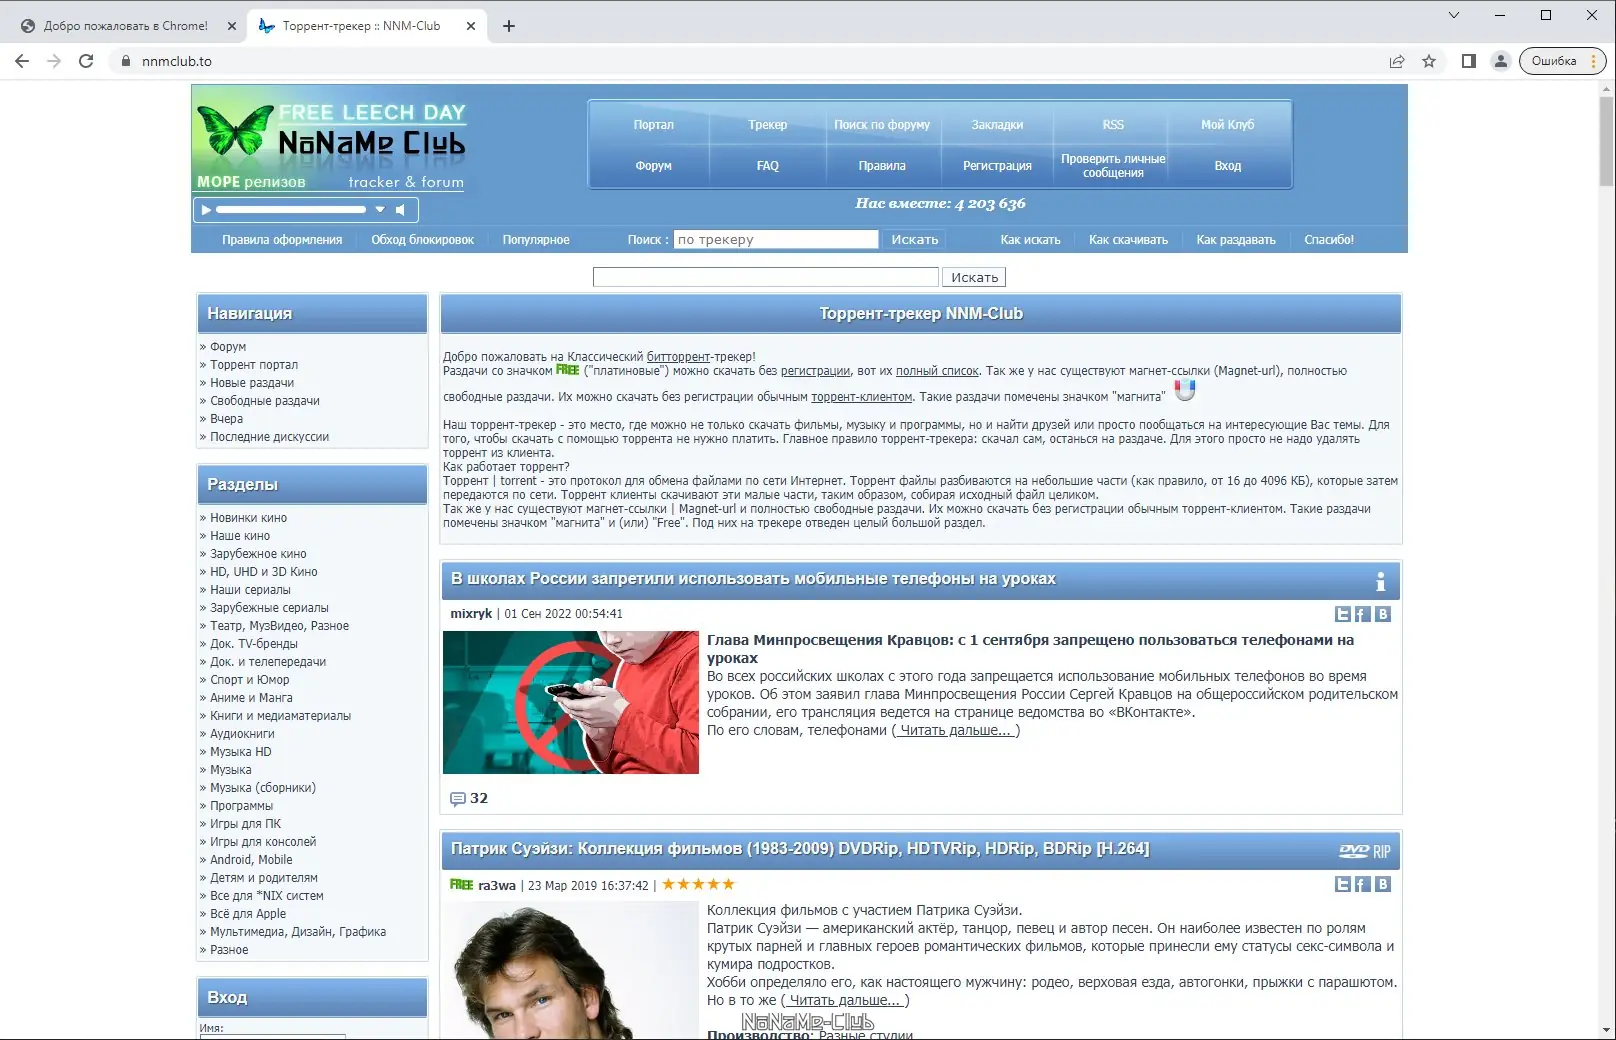Open the tab search chevron near window controls
The image size is (1616, 1040).
pyautogui.click(x=1452, y=16)
